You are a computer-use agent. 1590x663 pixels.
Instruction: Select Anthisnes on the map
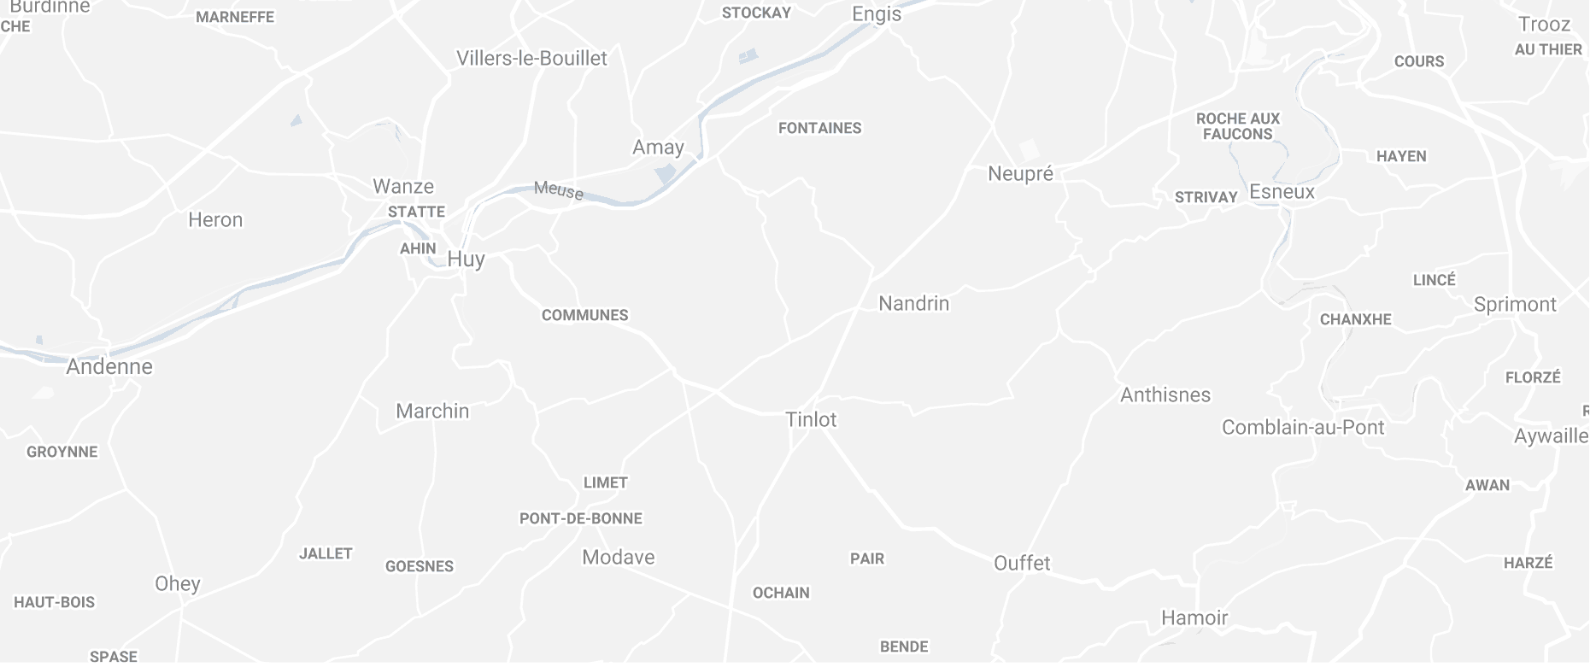click(x=1165, y=395)
